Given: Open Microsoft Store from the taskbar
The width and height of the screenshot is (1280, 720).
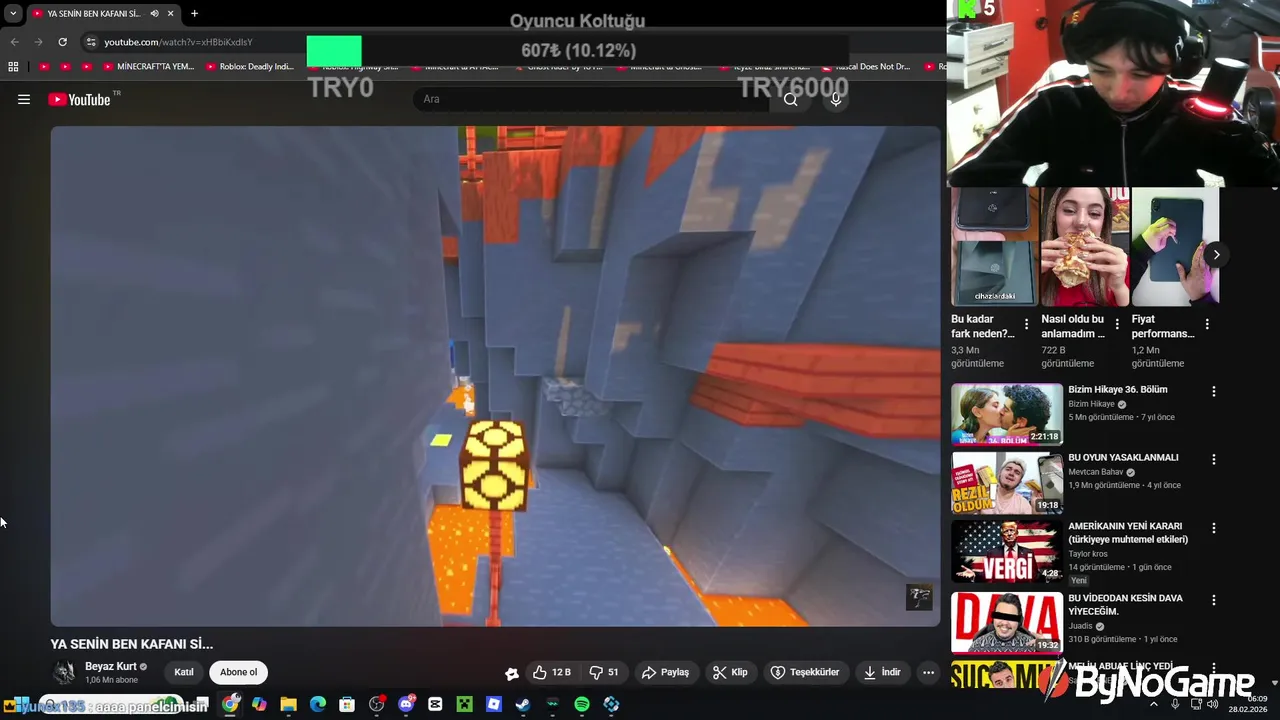Looking at the screenshot, I should pos(347,704).
